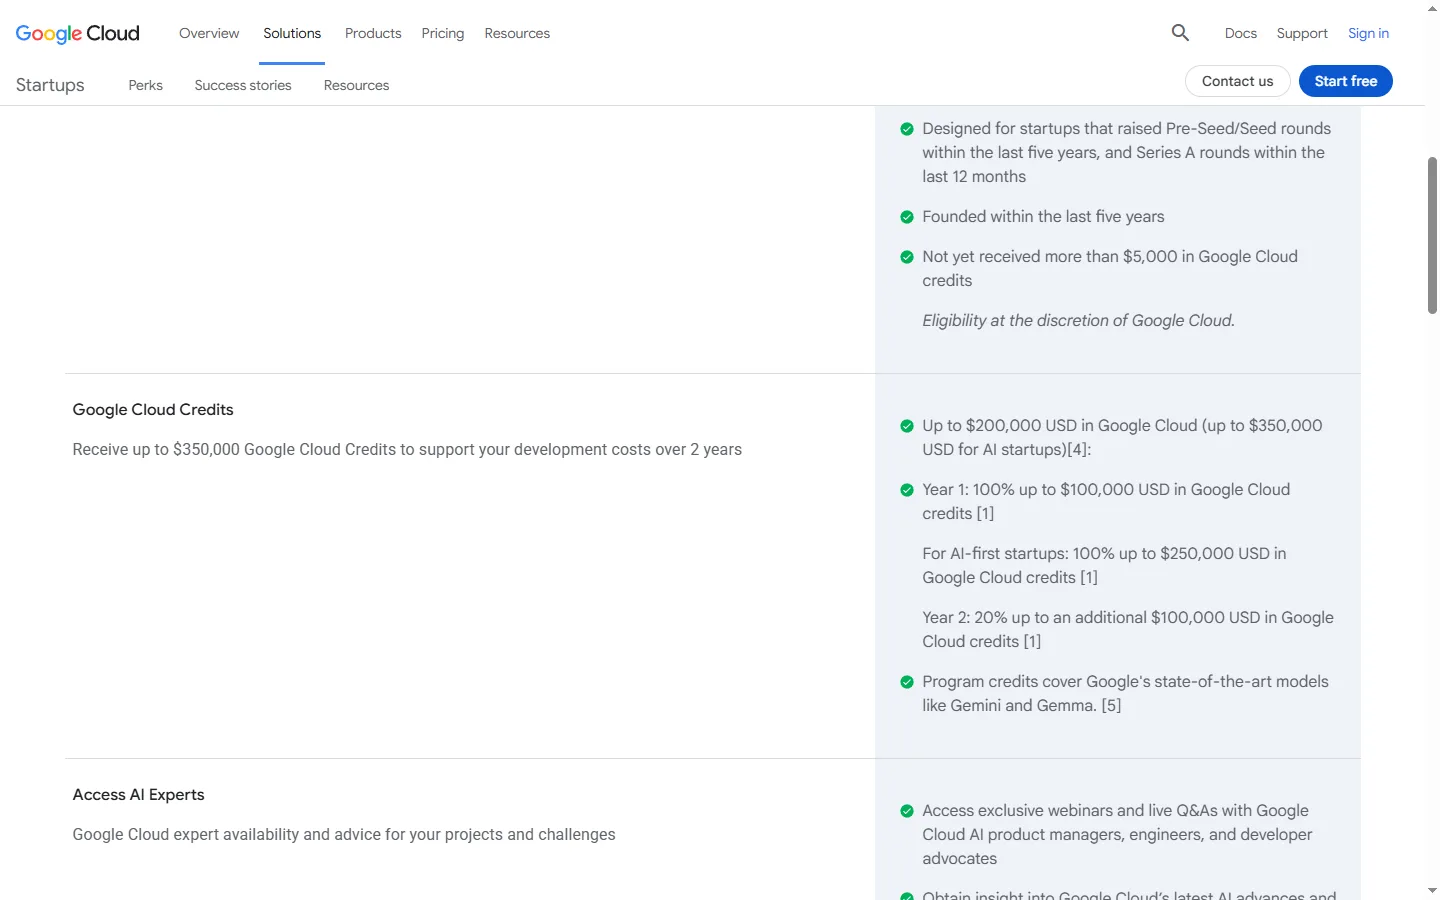Open the Docs link
The width and height of the screenshot is (1440, 900).
pos(1241,33)
